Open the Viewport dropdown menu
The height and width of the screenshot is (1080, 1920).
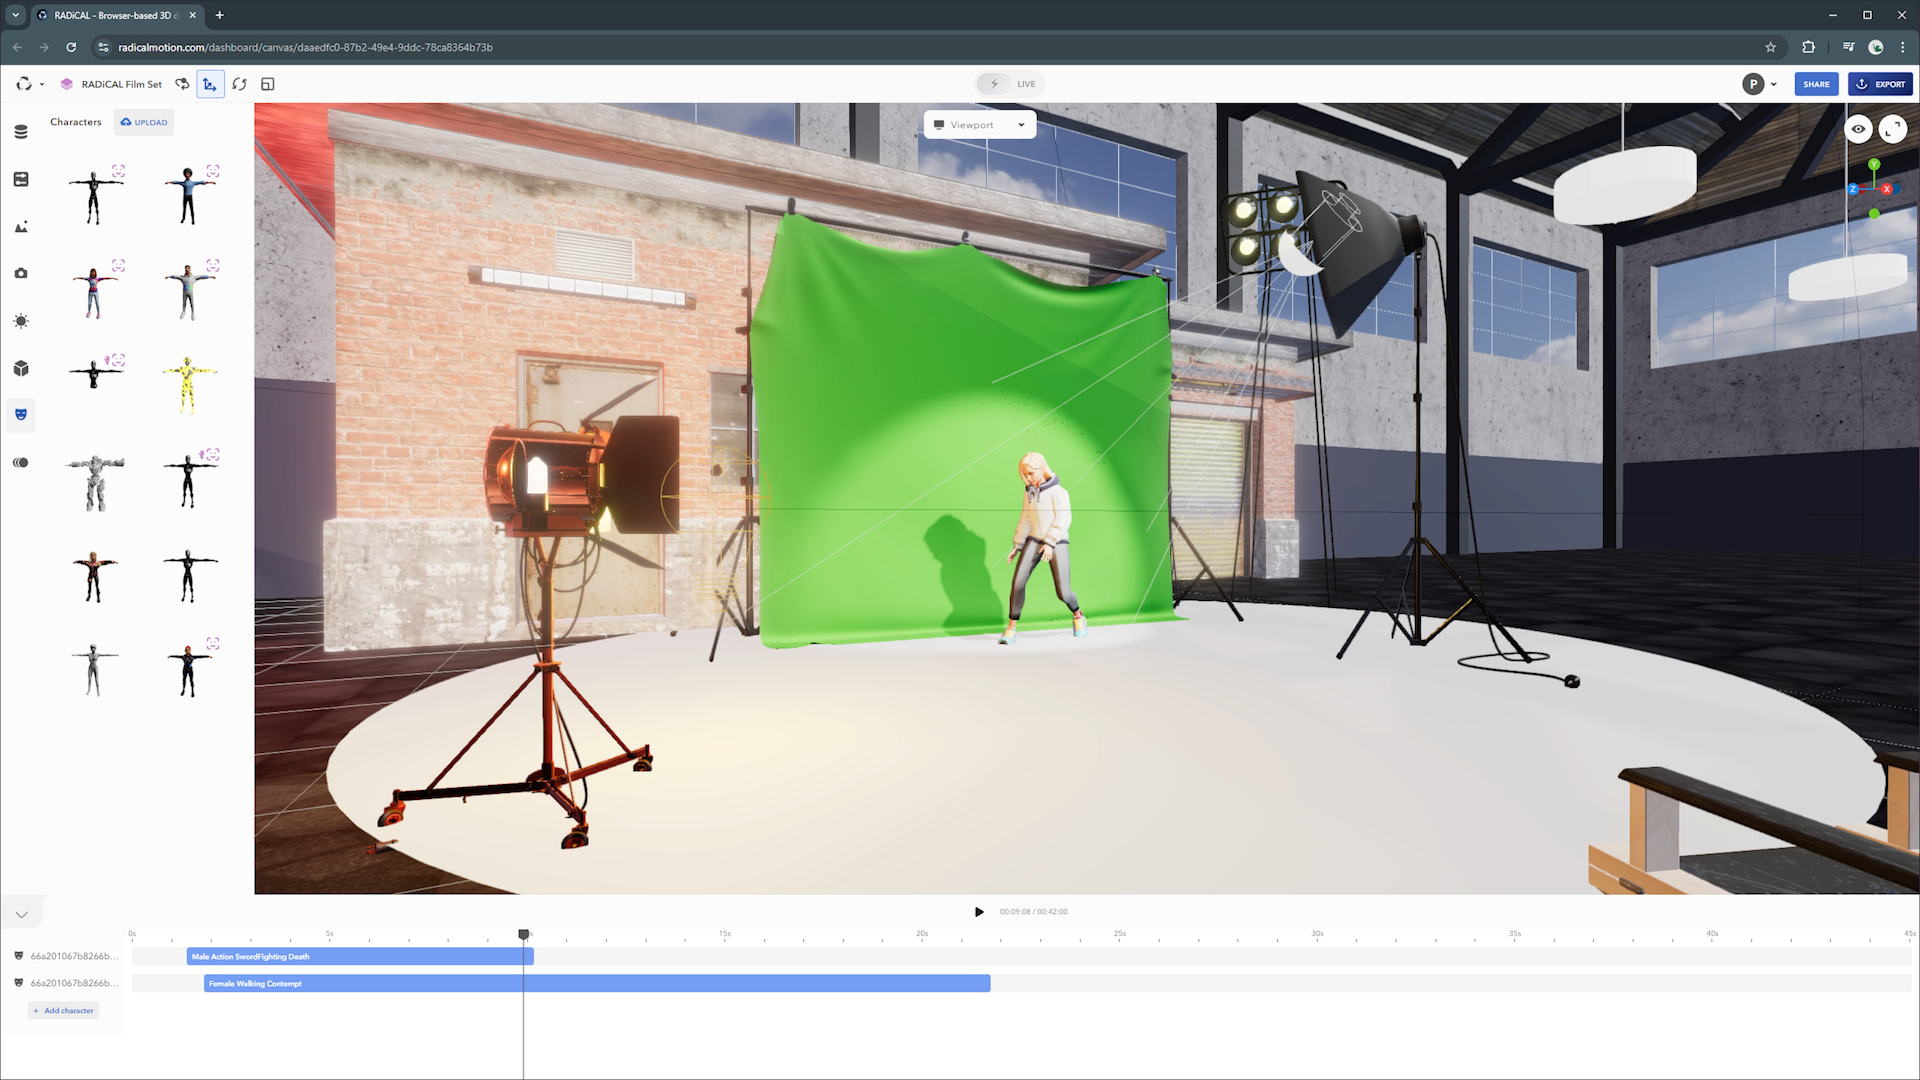[x=979, y=124]
